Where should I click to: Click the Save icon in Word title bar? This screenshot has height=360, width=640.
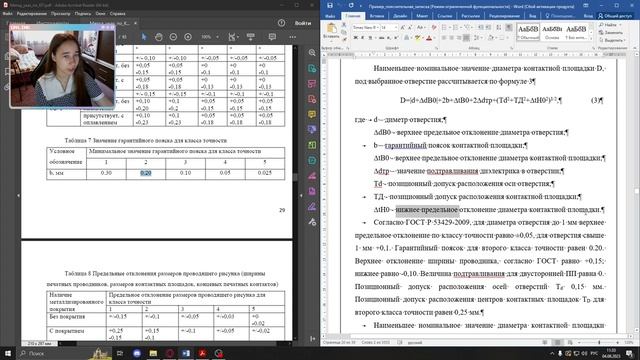pyautogui.click(x=330, y=6)
